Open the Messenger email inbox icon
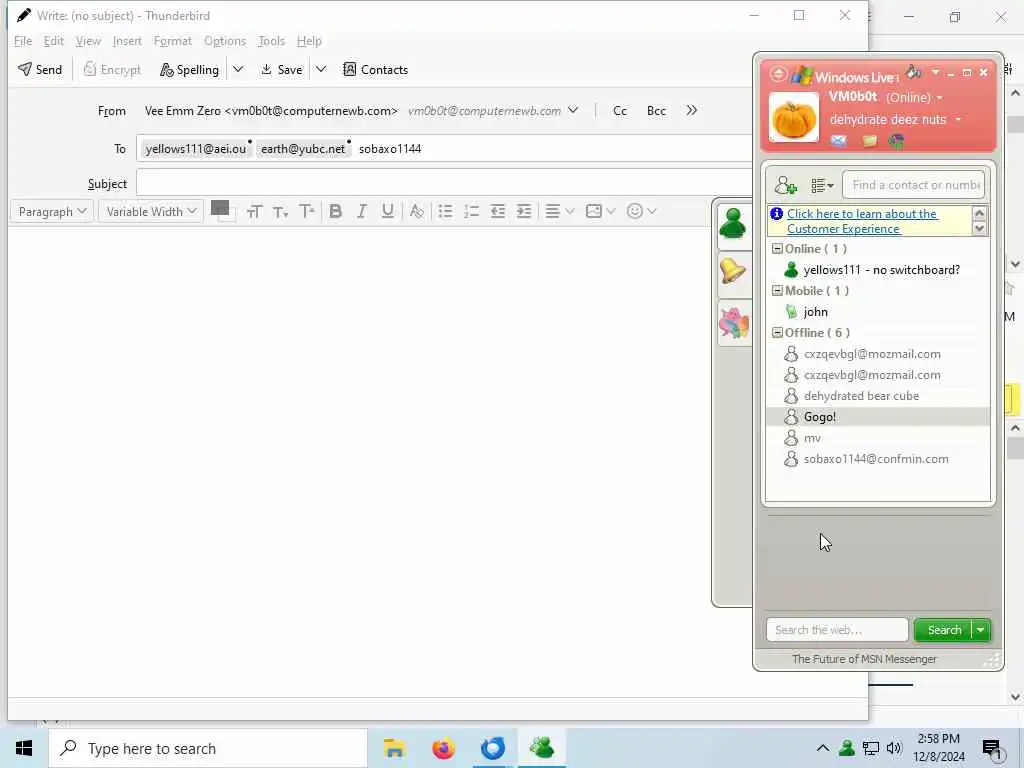 pyautogui.click(x=839, y=140)
